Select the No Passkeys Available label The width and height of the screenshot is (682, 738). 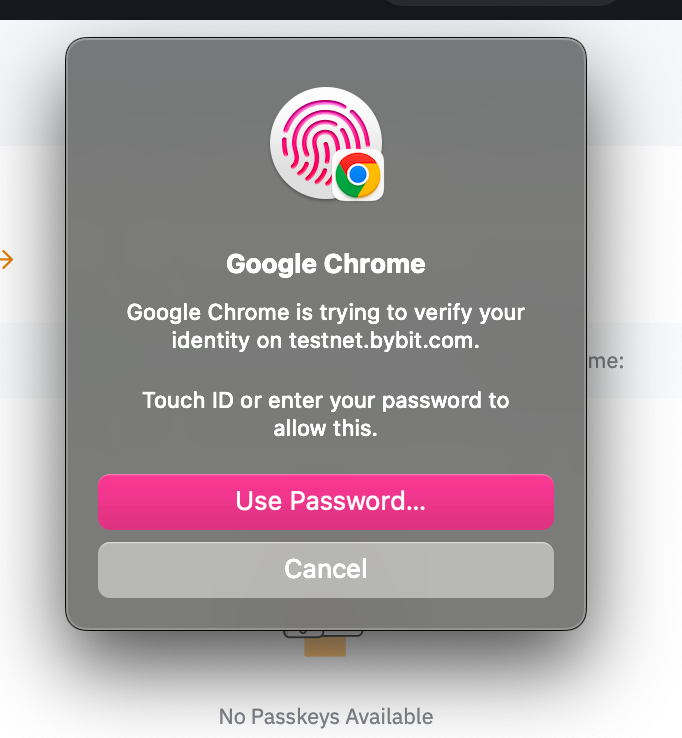pos(325,716)
